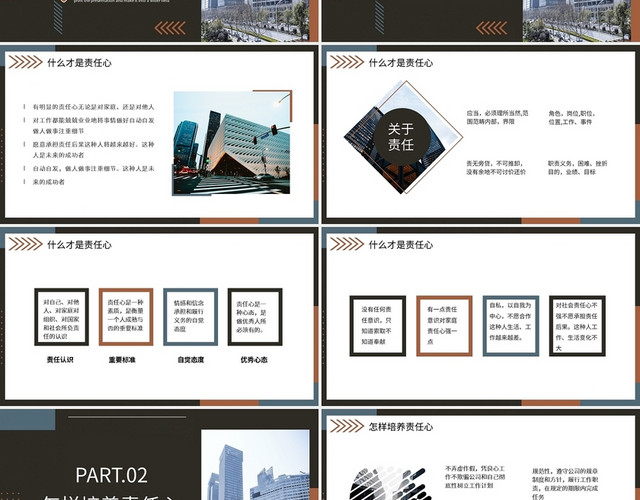Click the 优秀心态 label
640x500 pixels.
254,360
